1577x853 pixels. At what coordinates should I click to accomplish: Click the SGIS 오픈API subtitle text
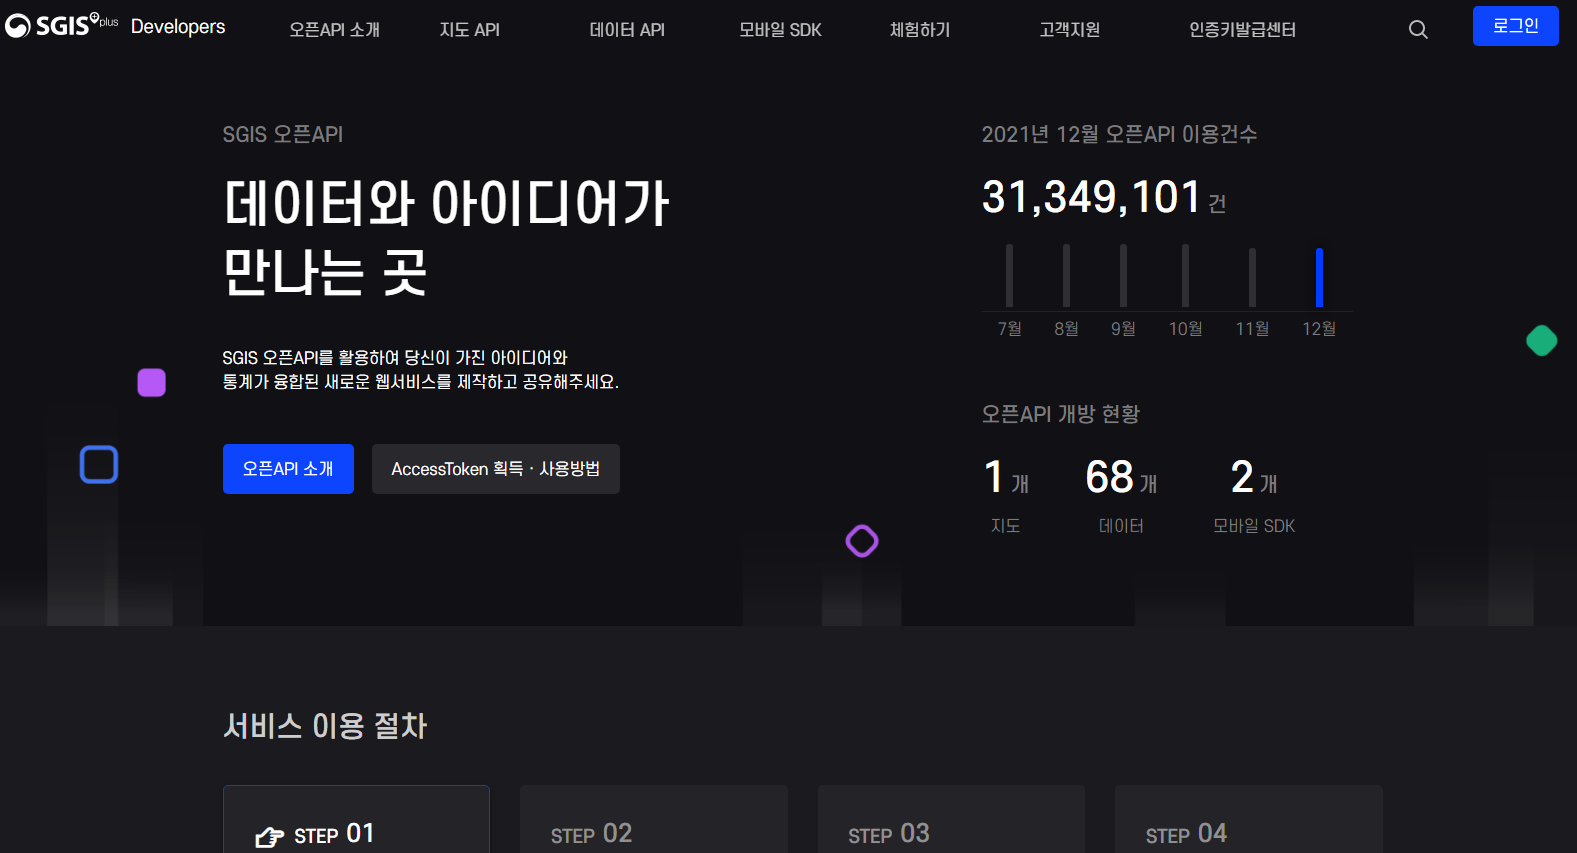[x=283, y=134]
